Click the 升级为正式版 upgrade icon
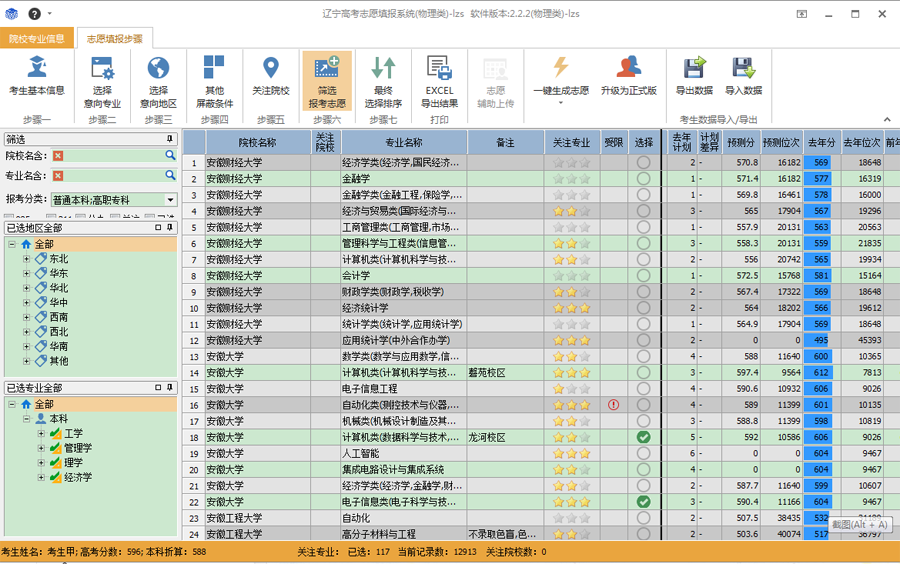The image size is (900, 564). [x=629, y=67]
